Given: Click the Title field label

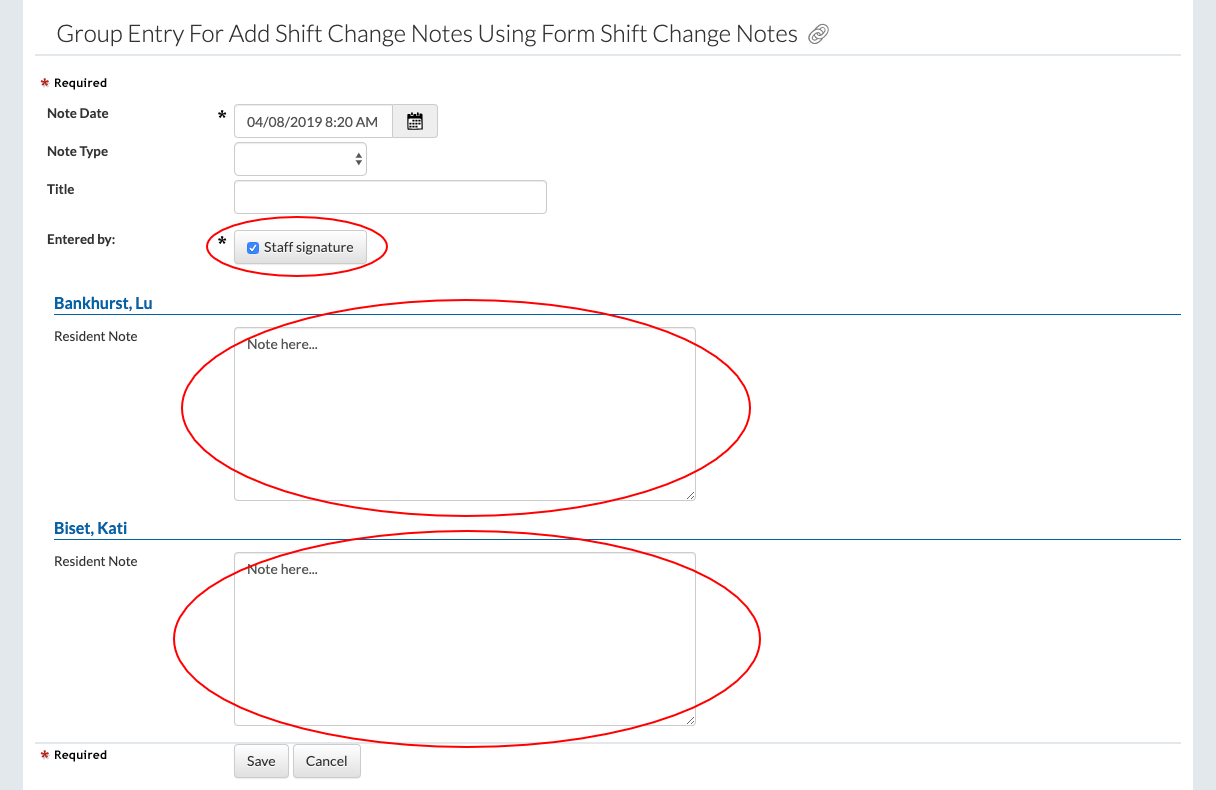Looking at the screenshot, I should click(61, 189).
